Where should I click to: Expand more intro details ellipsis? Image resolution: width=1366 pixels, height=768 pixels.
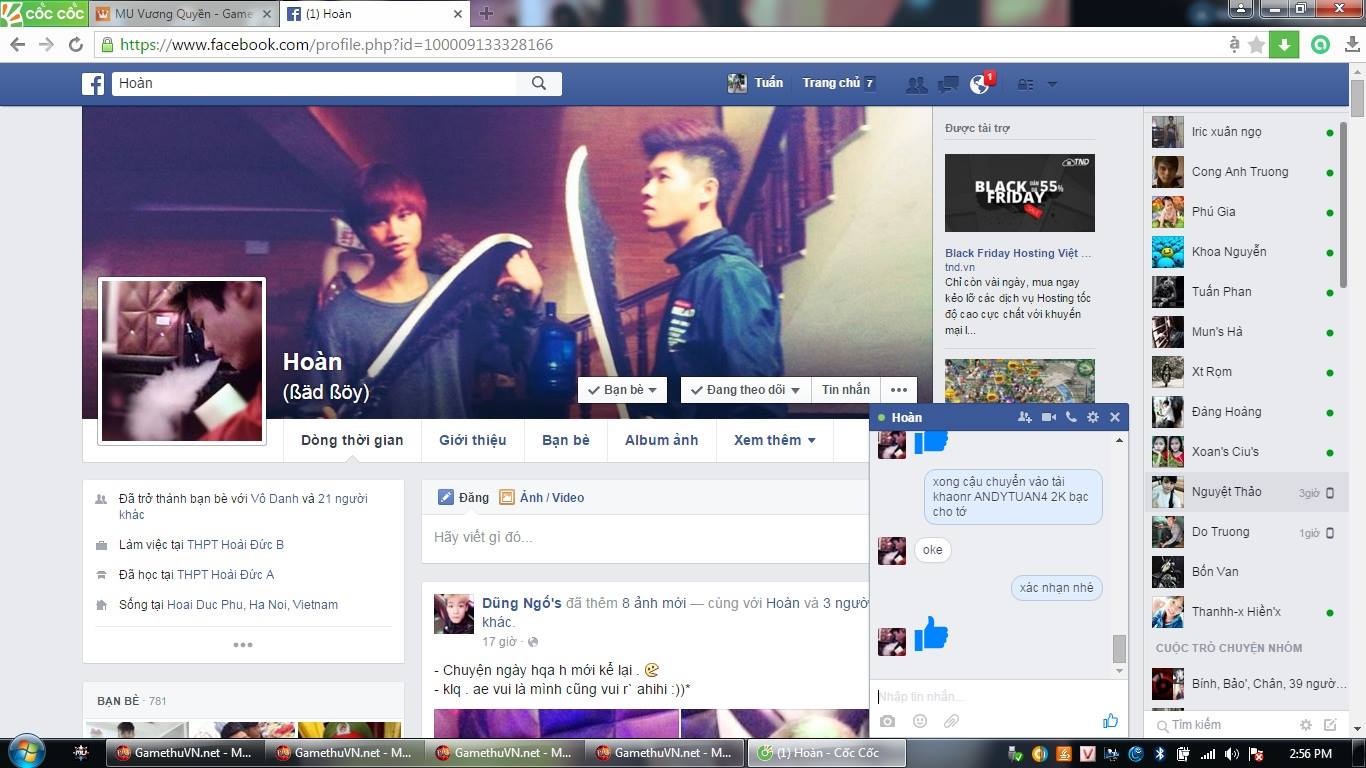click(x=243, y=645)
